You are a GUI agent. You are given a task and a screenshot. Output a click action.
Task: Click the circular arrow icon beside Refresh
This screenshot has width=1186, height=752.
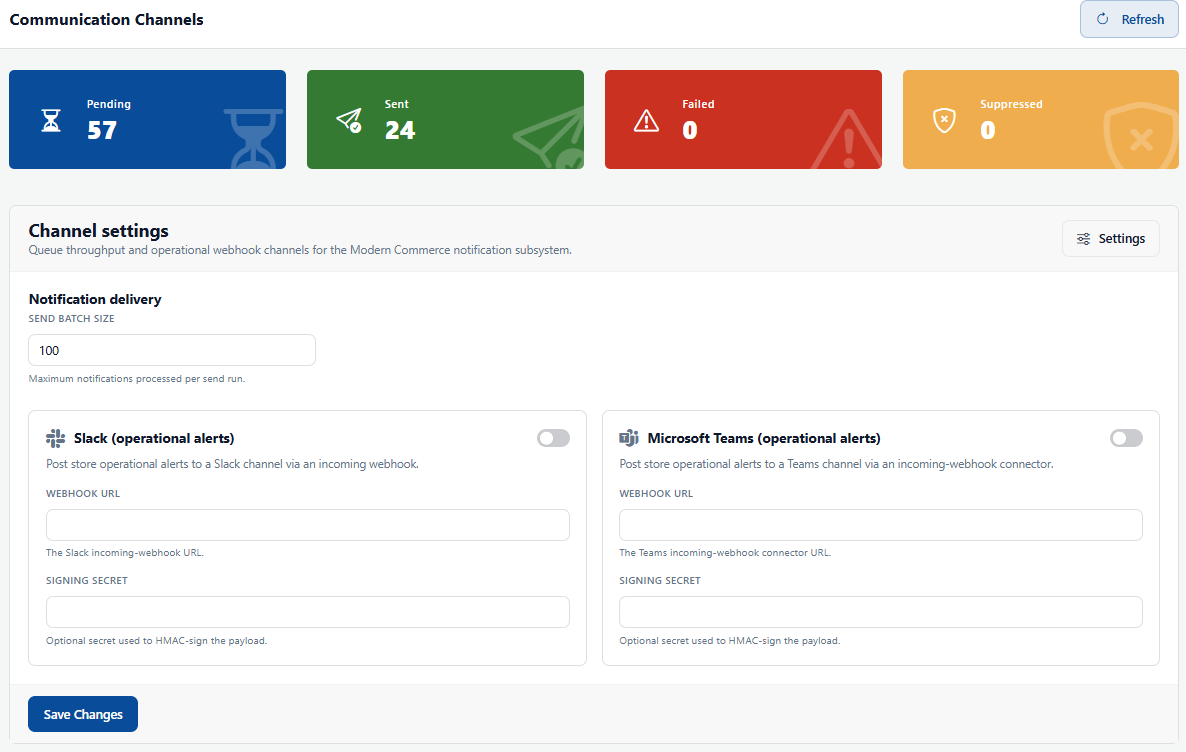coord(1103,19)
